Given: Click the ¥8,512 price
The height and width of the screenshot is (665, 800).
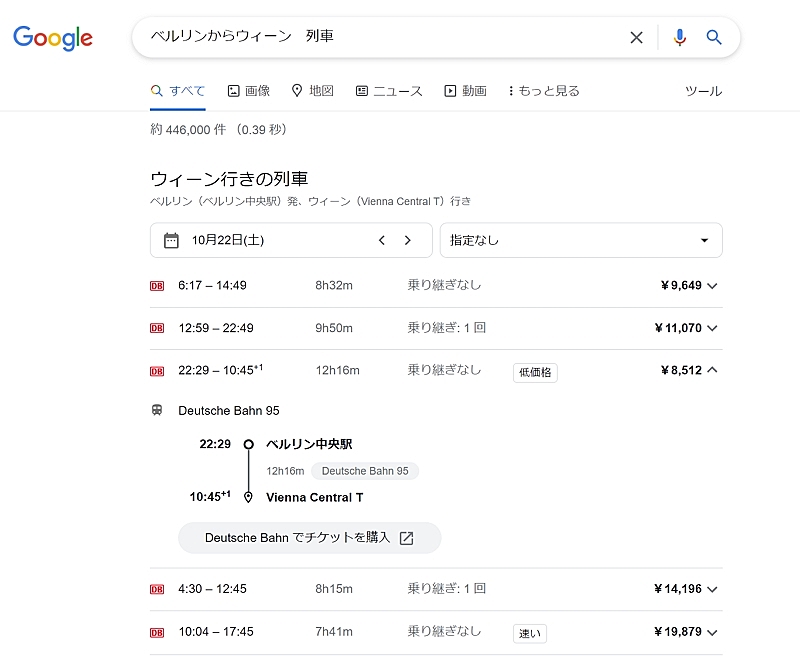Looking at the screenshot, I should pos(682,370).
